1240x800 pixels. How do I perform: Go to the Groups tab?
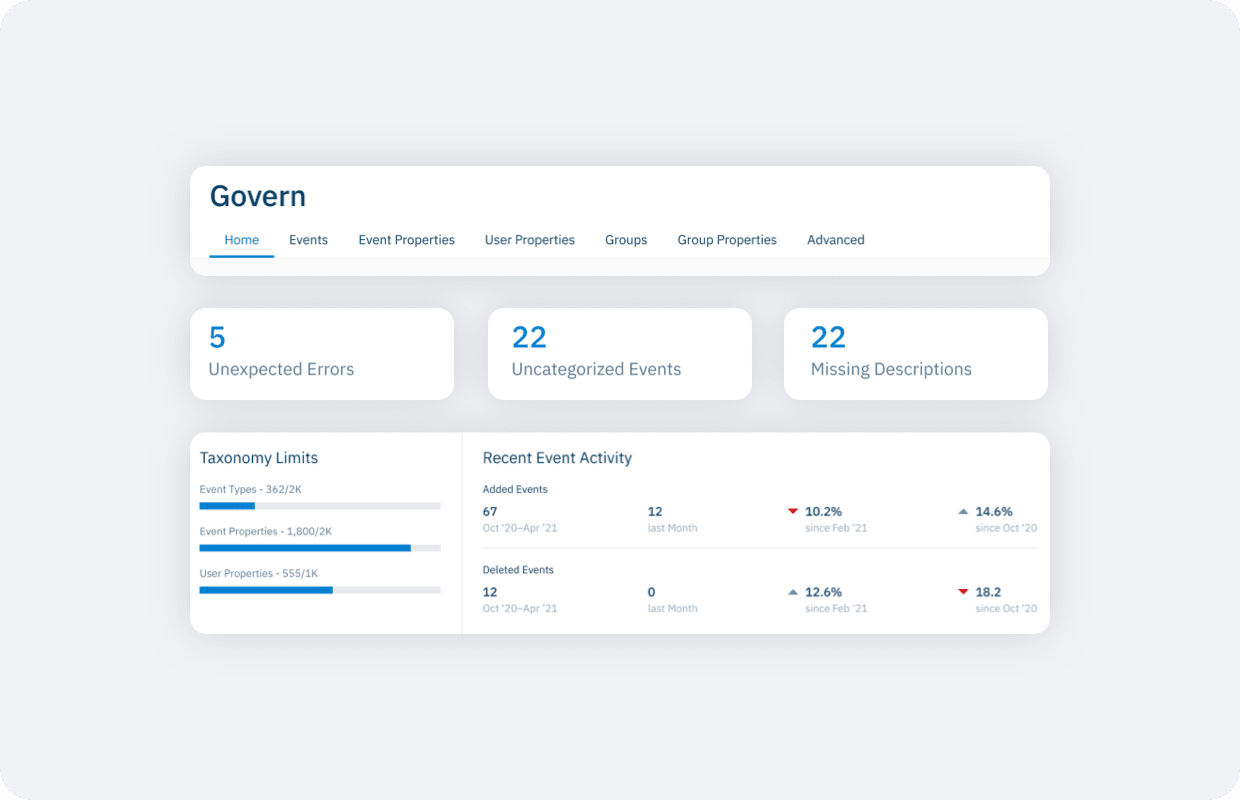pyautogui.click(x=626, y=240)
